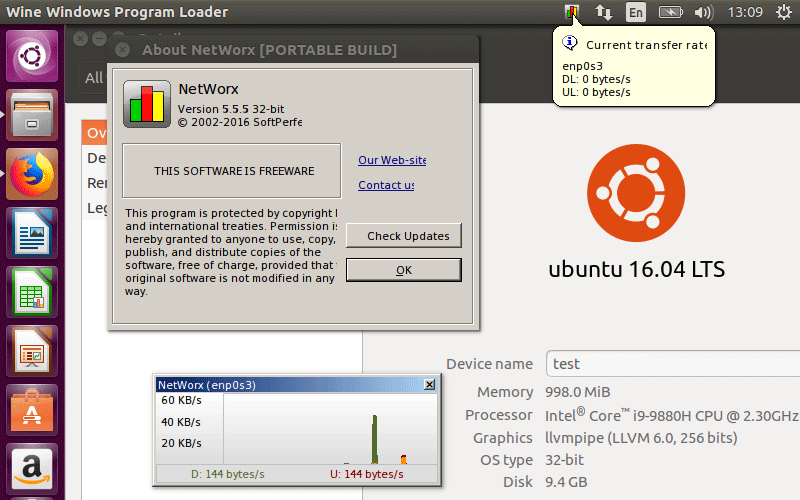Click the NetWorx traffic graph area
The height and width of the screenshot is (500, 800).
pos(330,429)
